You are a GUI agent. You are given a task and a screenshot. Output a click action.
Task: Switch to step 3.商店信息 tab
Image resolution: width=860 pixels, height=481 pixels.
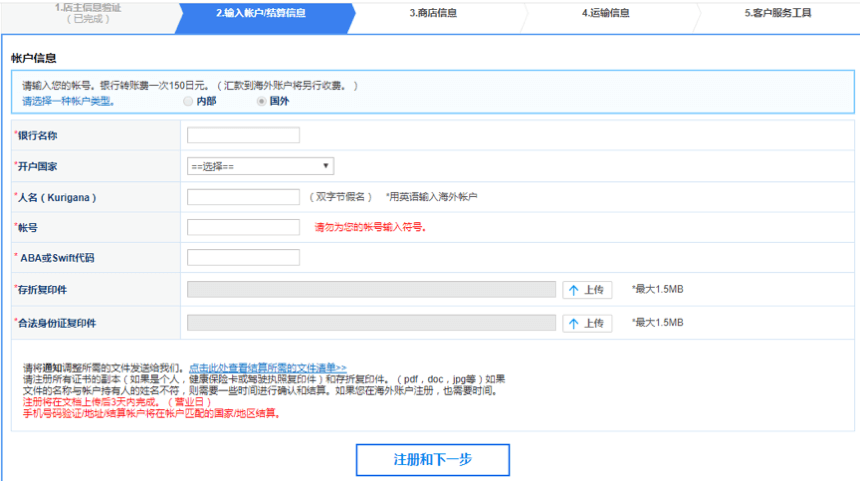[433, 14]
